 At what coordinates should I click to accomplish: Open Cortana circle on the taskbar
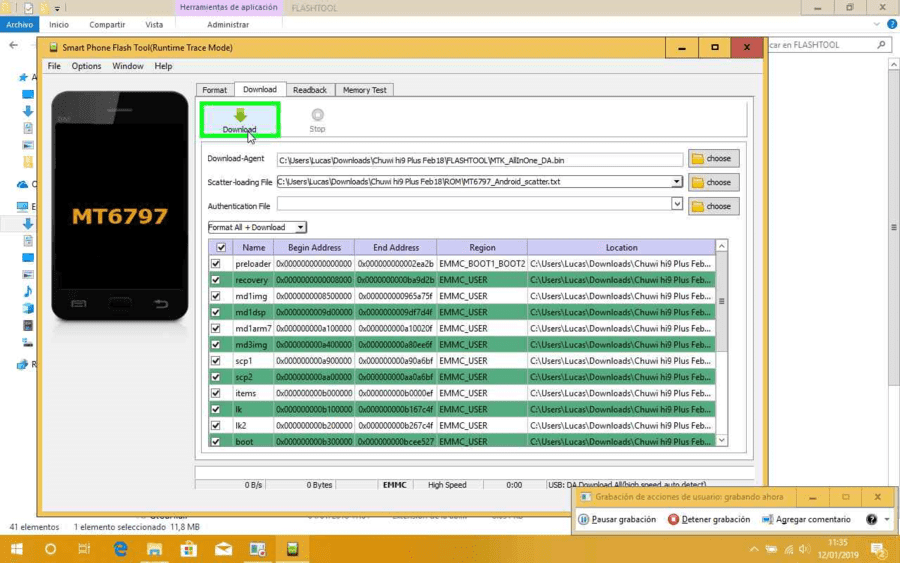click(x=51, y=549)
